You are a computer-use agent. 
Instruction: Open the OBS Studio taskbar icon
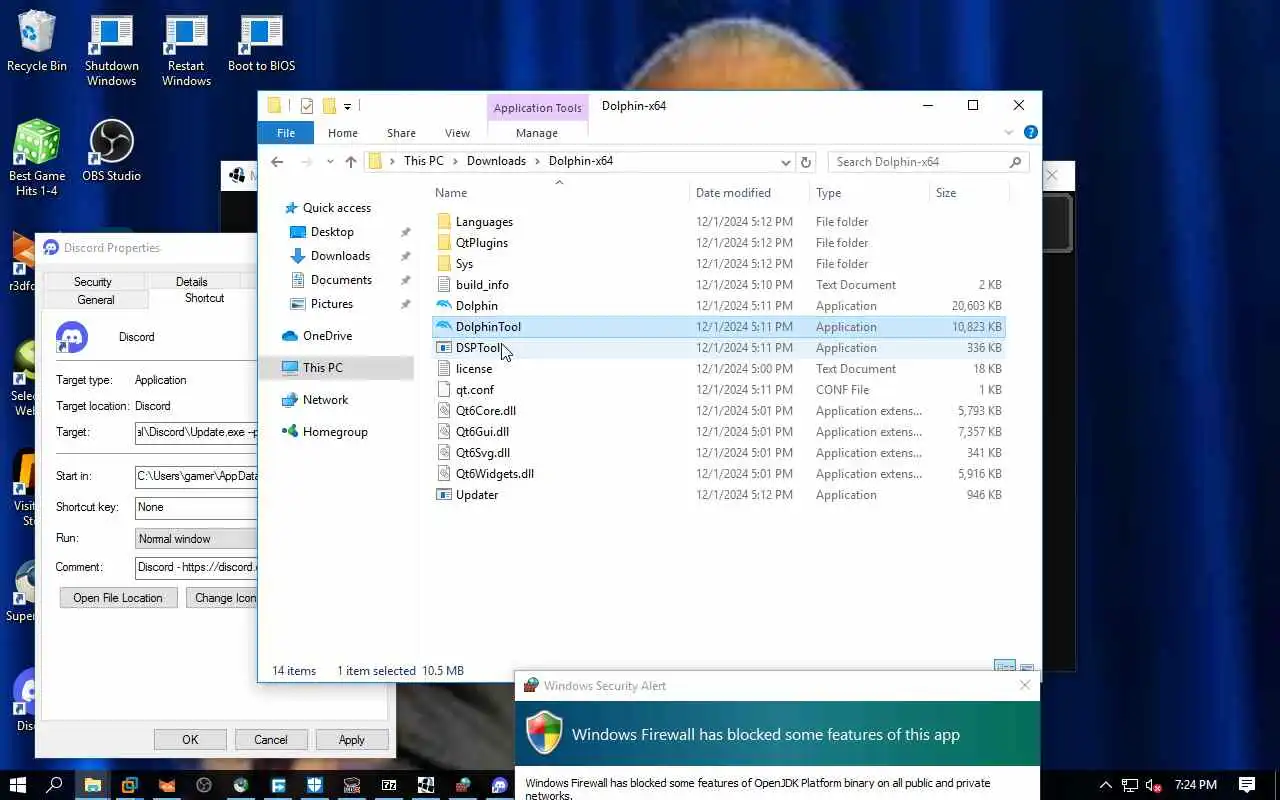[x=204, y=785]
